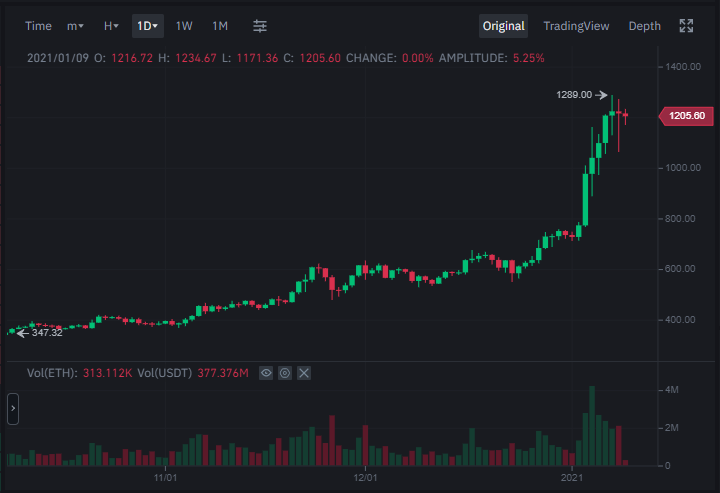Select the 1W interval
Image resolution: width=720 pixels, height=493 pixels.
(184, 26)
